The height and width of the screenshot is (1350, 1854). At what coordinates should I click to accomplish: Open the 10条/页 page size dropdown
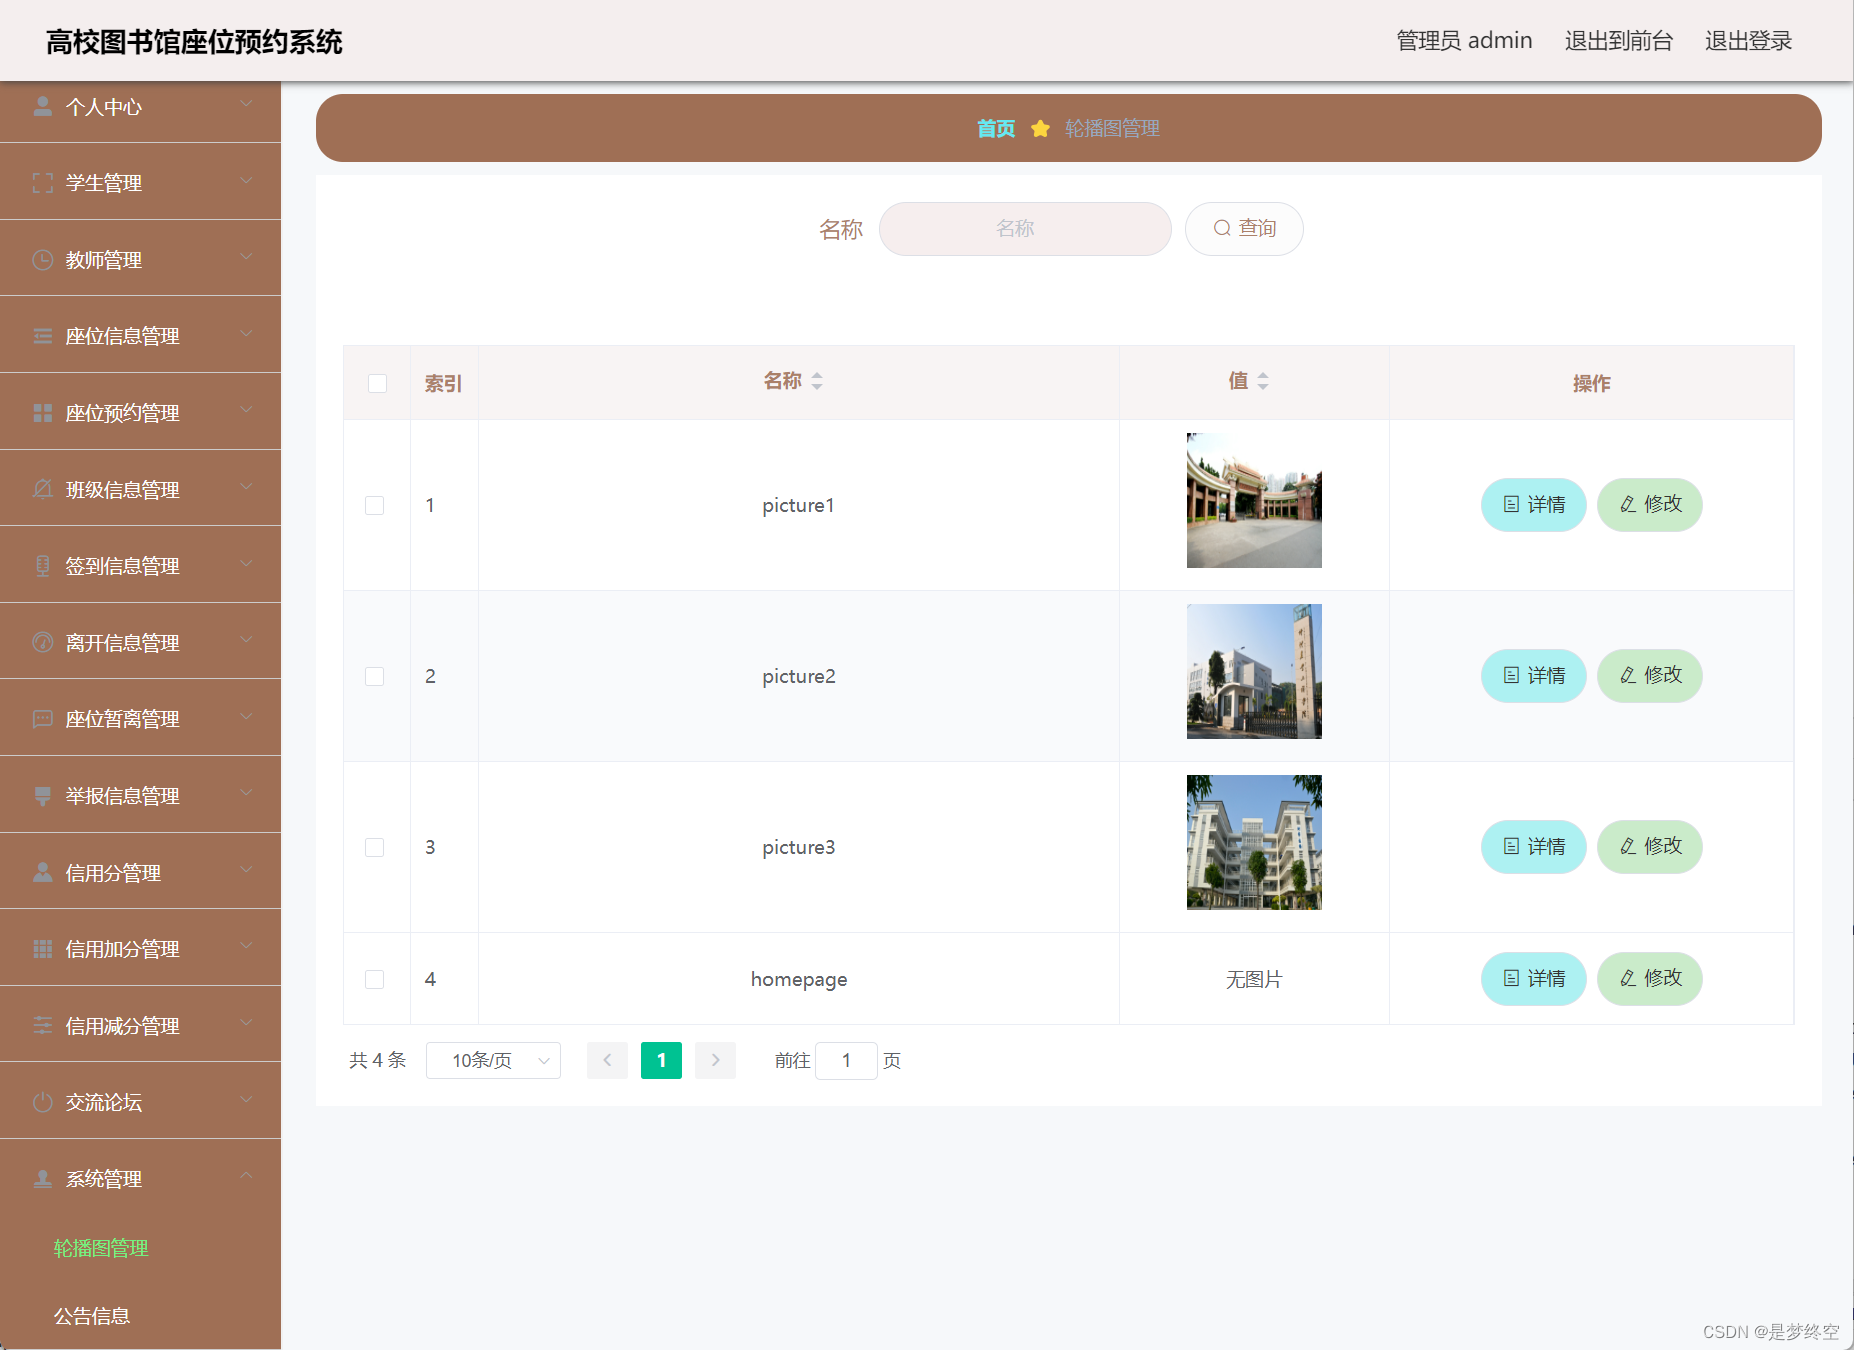493,1060
